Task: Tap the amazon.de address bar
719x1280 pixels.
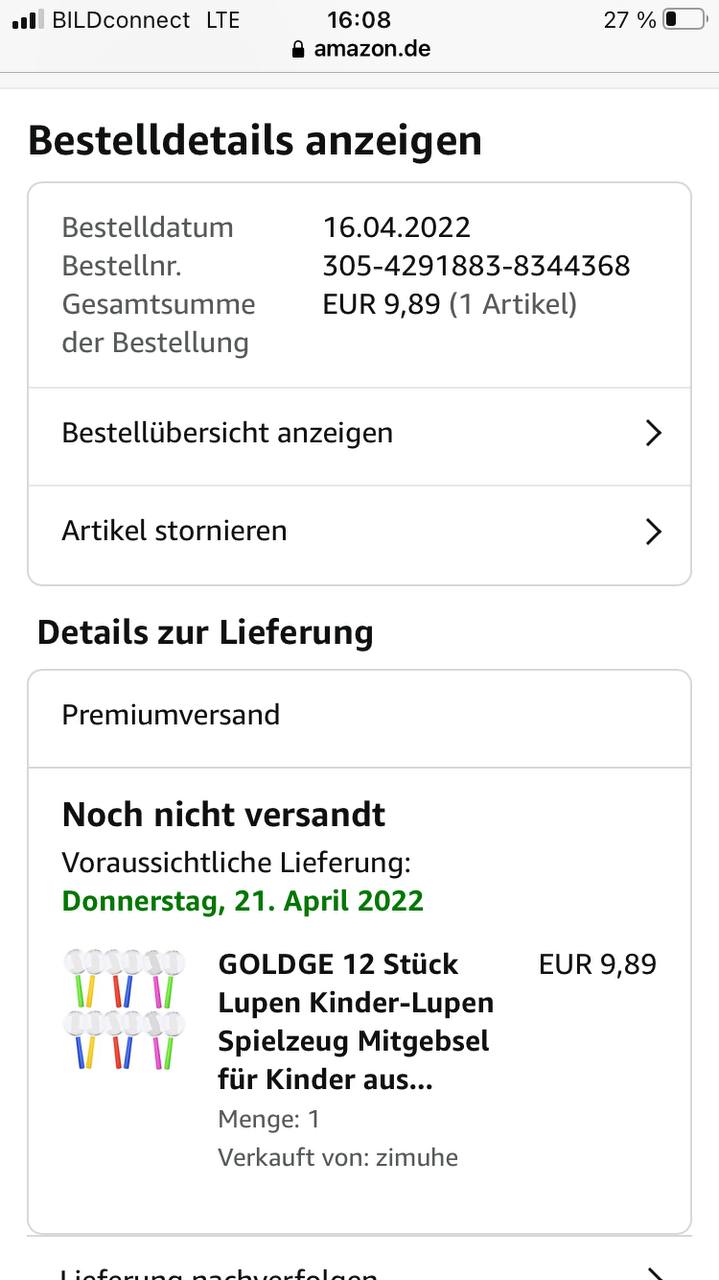Action: click(372, 49)
